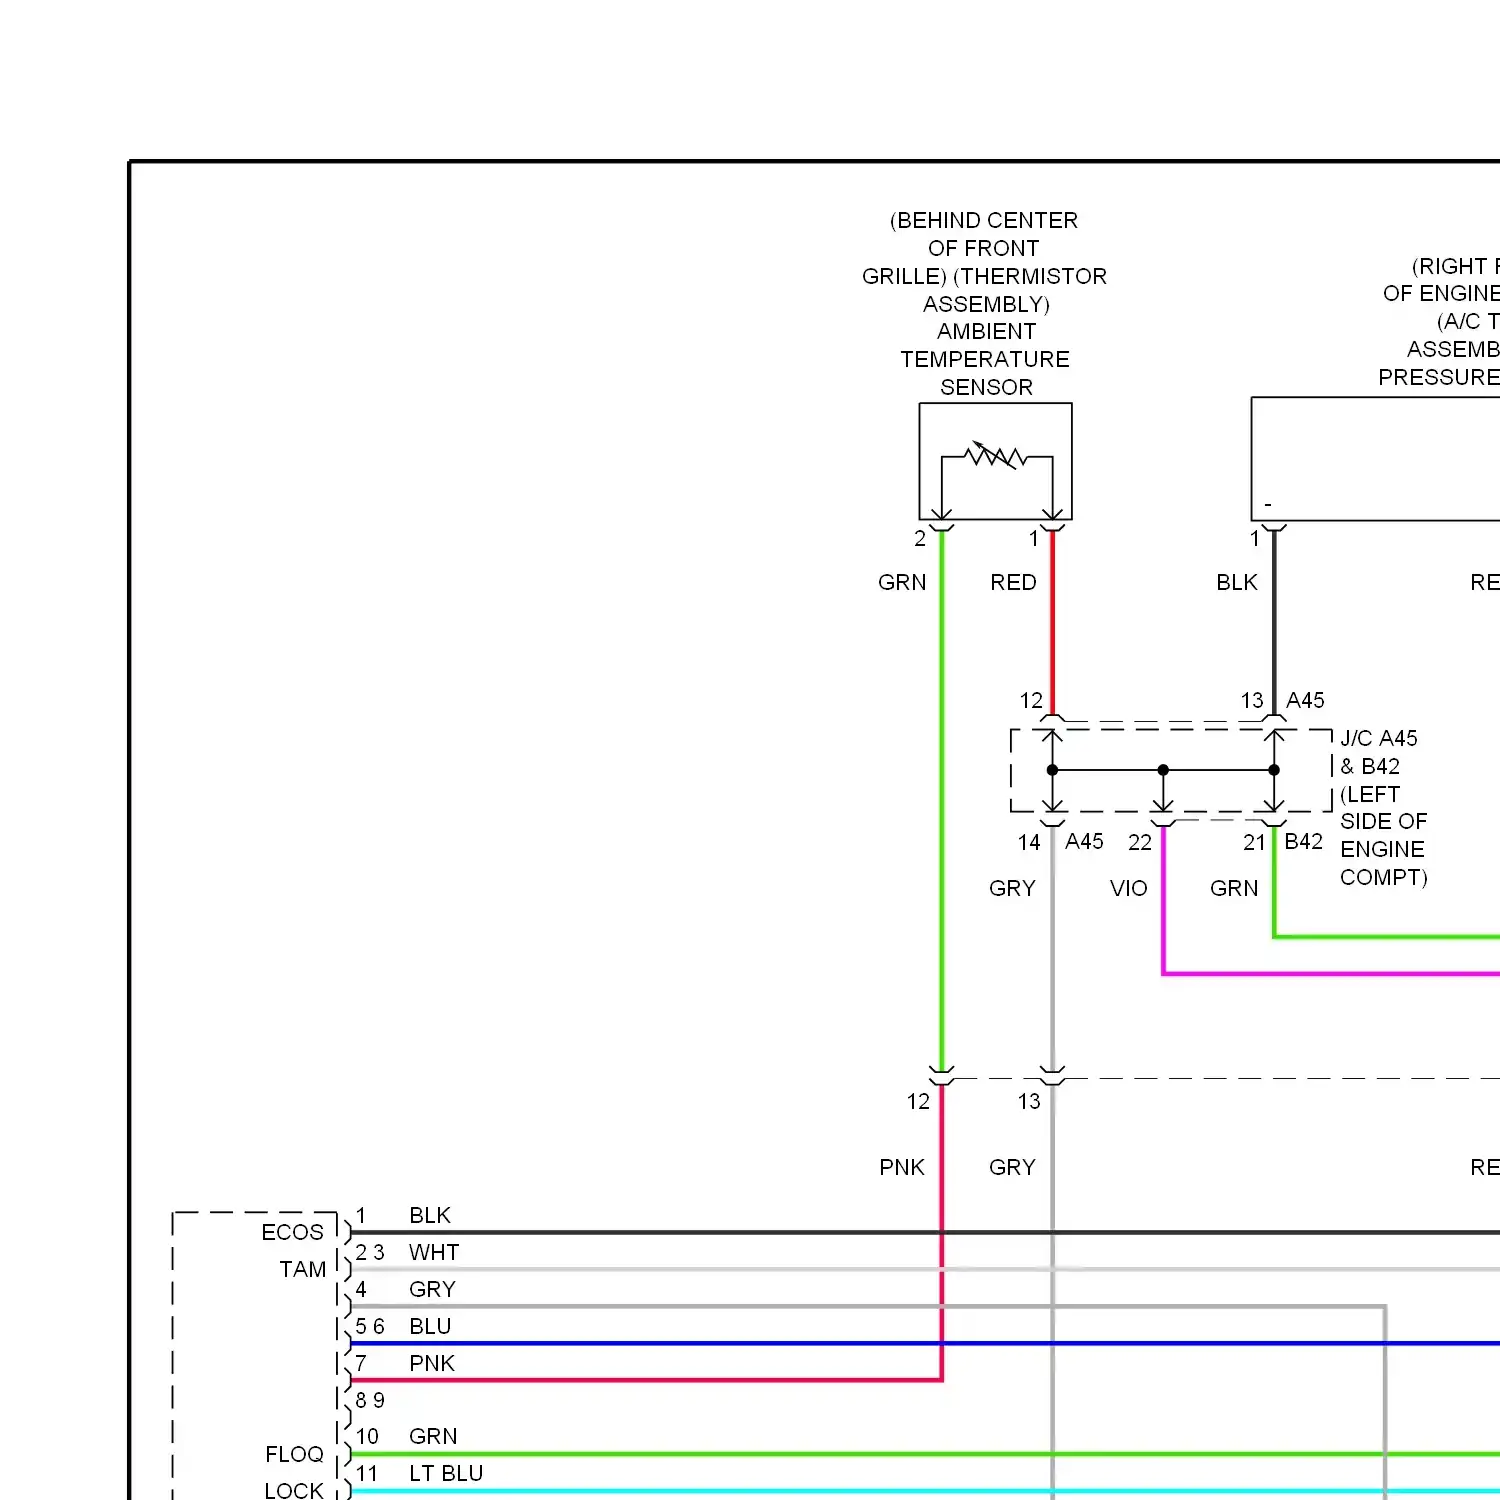Click the junction dot at center of J/C connector

point(1163,770)
